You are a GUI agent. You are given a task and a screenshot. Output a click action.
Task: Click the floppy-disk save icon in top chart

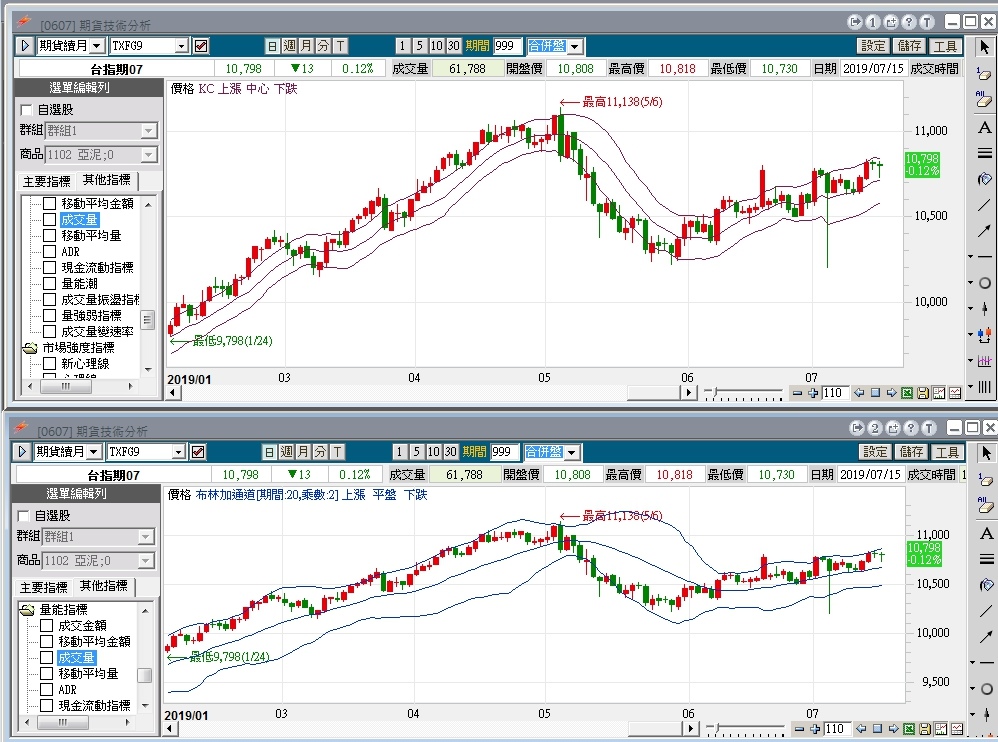923,393
